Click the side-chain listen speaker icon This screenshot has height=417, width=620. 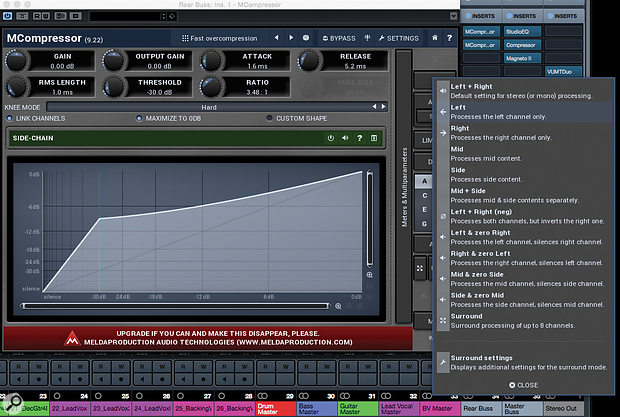point(345,138)
